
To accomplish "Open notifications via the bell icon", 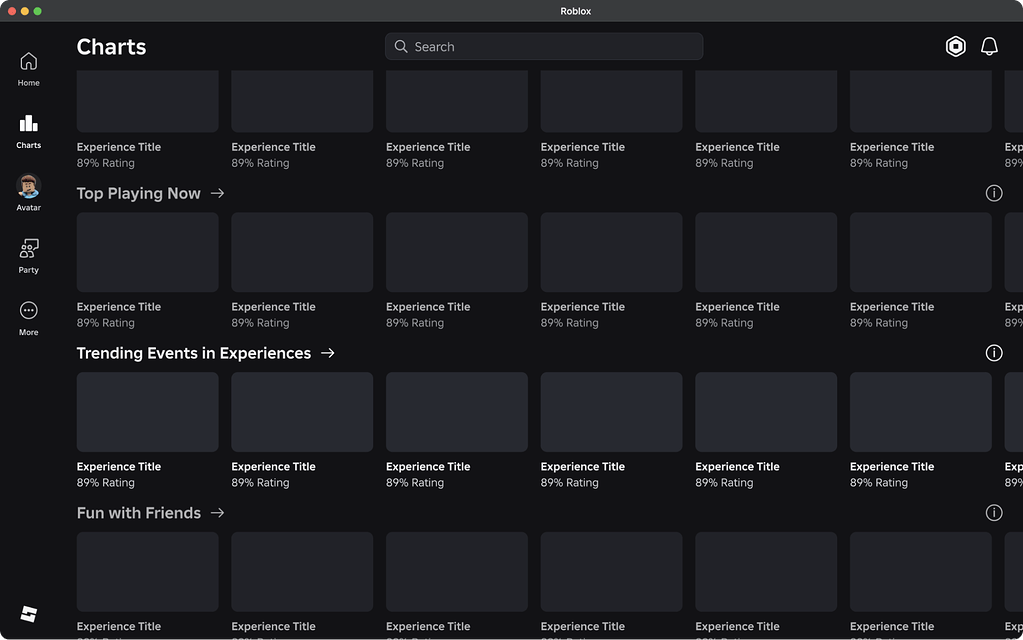I will (x=989, y=46).
